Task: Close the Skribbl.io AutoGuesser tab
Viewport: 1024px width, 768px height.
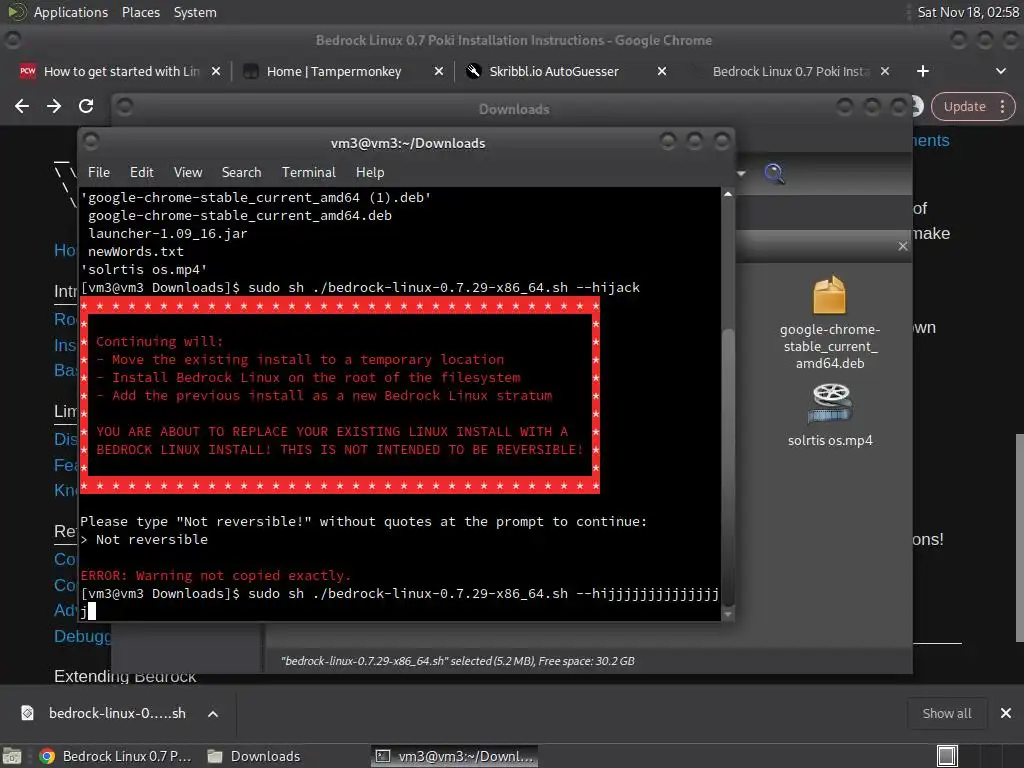Action: (x=662, y=71)
